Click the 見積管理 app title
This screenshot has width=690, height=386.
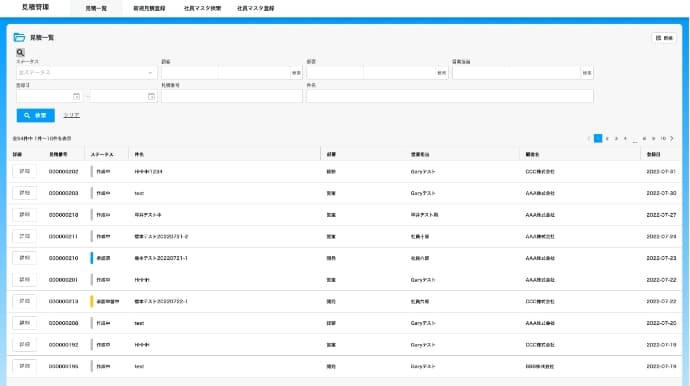tap(36, 7)
